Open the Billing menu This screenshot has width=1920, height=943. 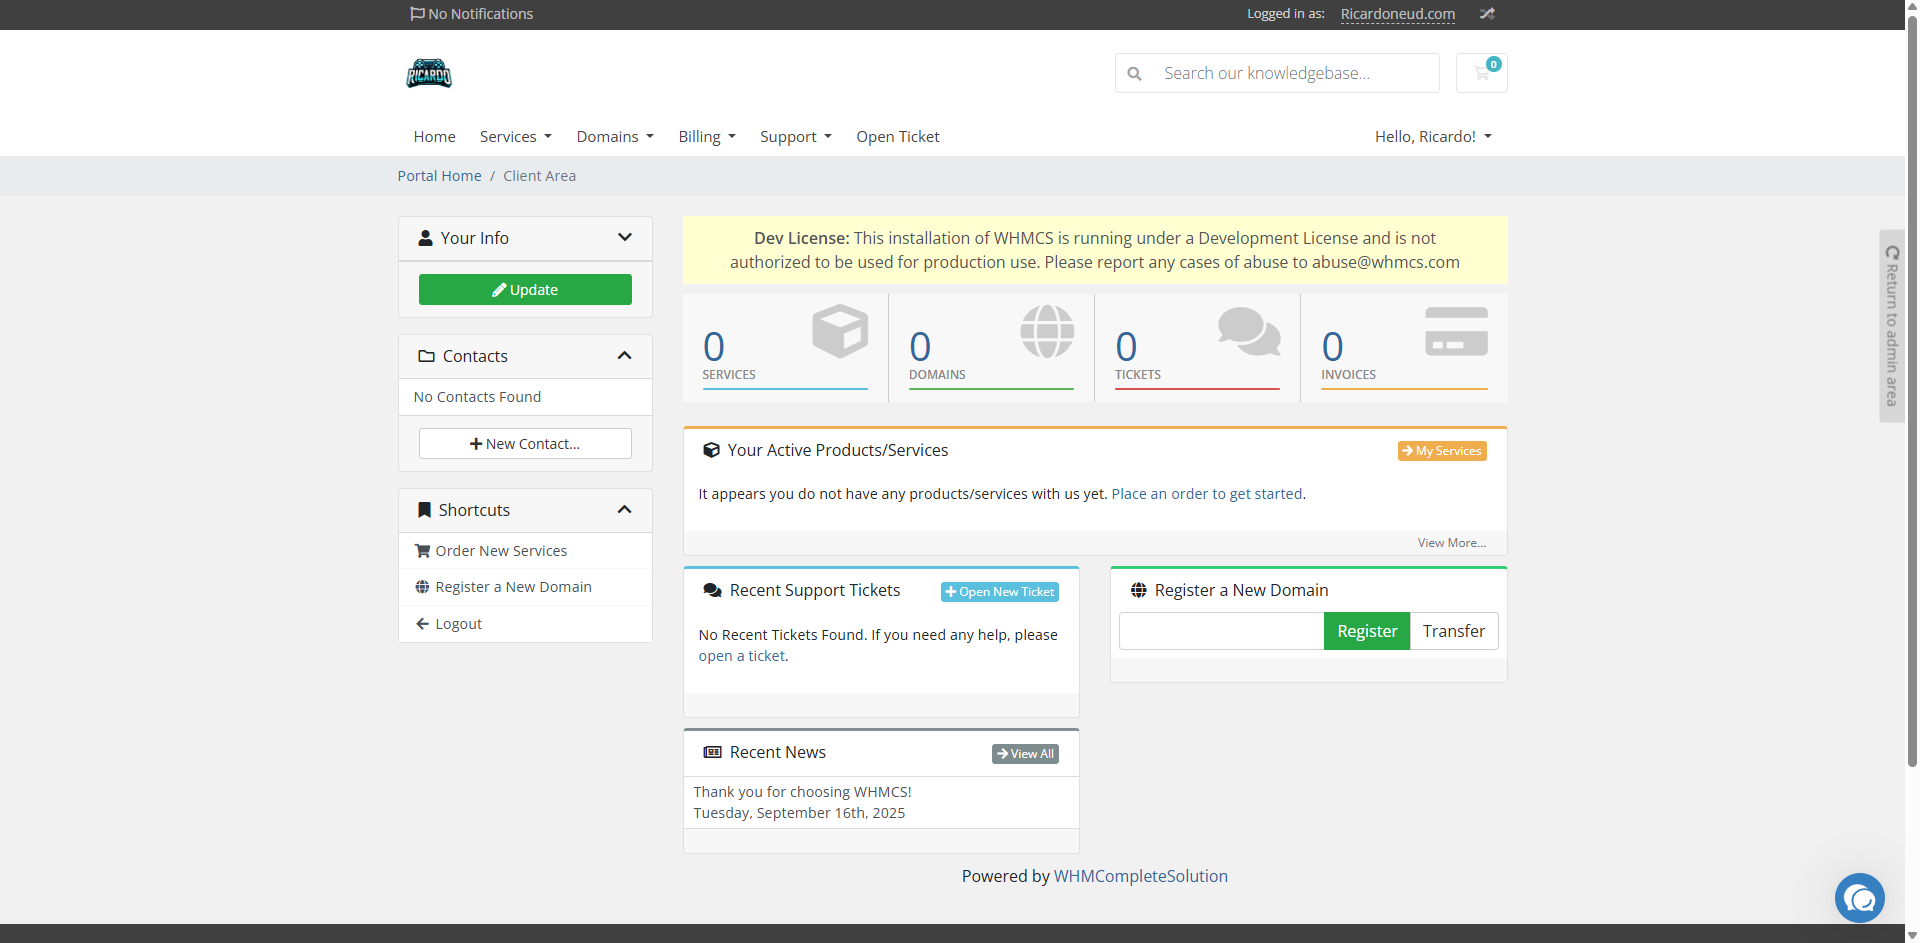tap(706, 137)
